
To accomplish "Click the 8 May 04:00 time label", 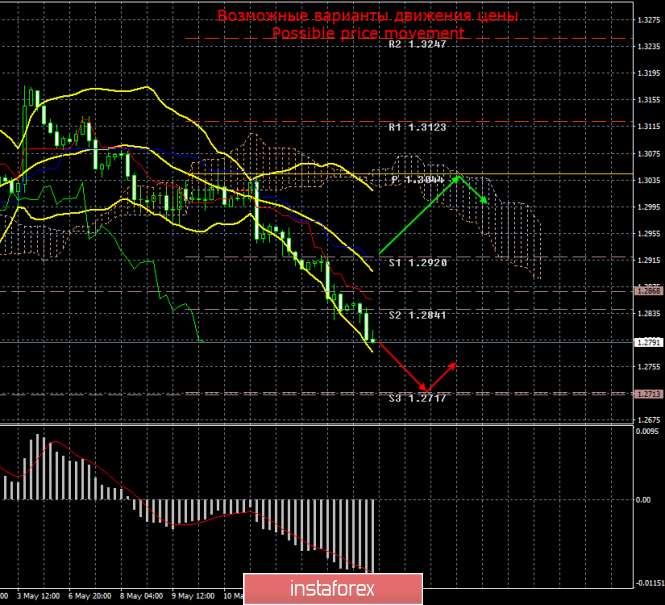I will (x=141, y=596).
